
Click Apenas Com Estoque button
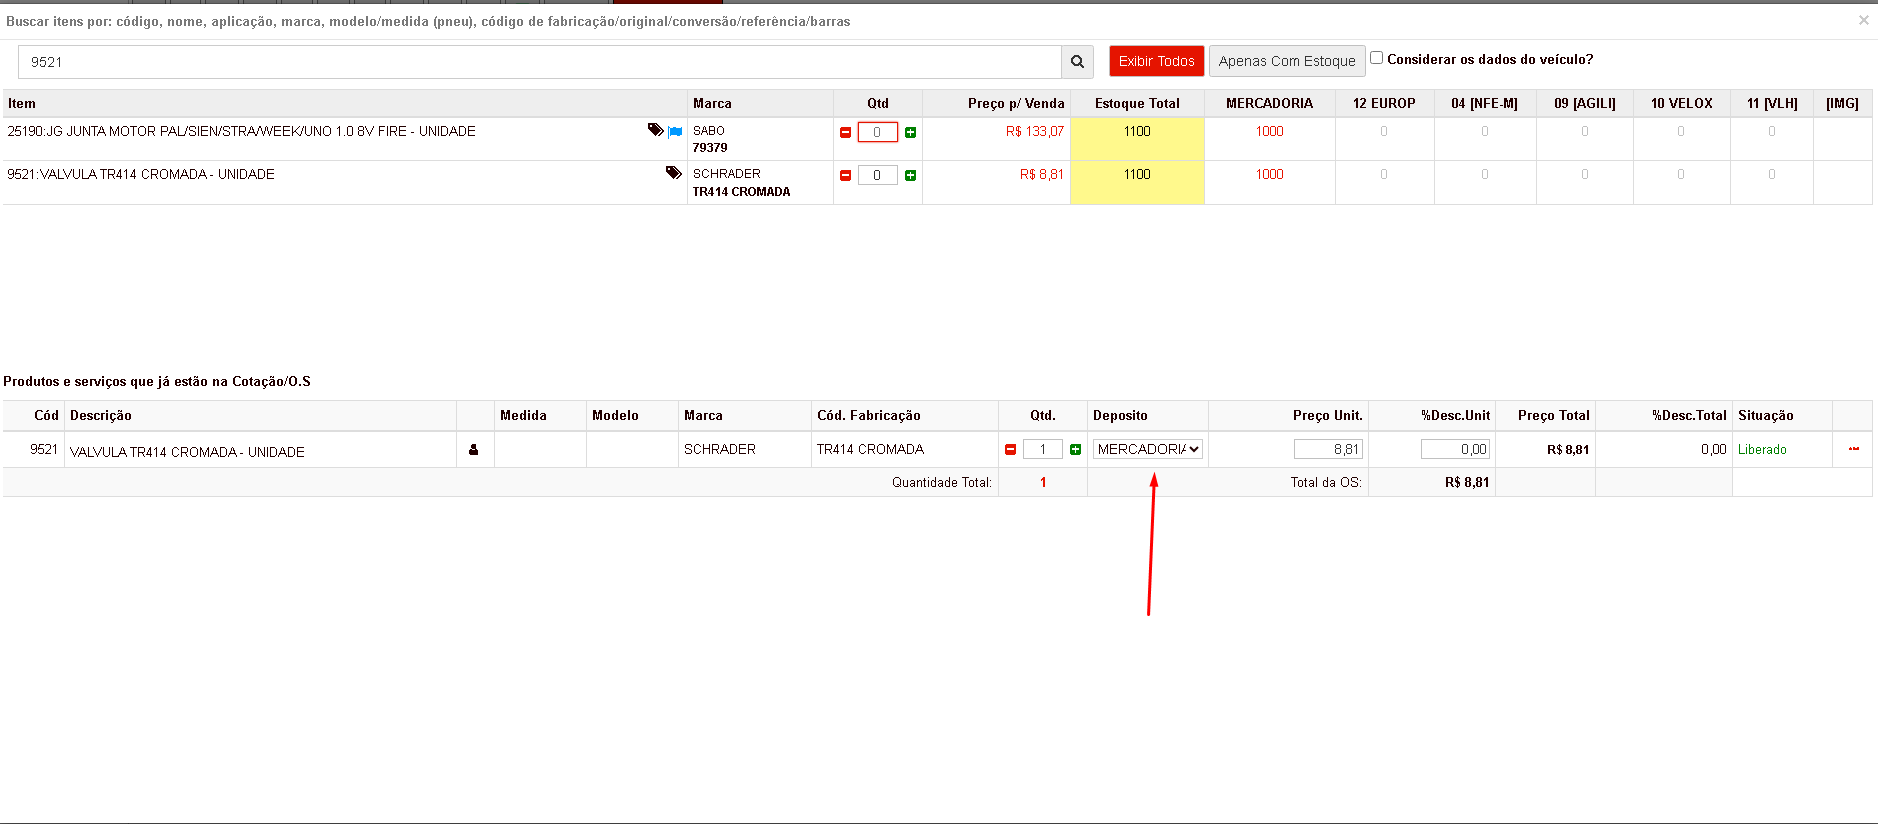(1287, 61)
